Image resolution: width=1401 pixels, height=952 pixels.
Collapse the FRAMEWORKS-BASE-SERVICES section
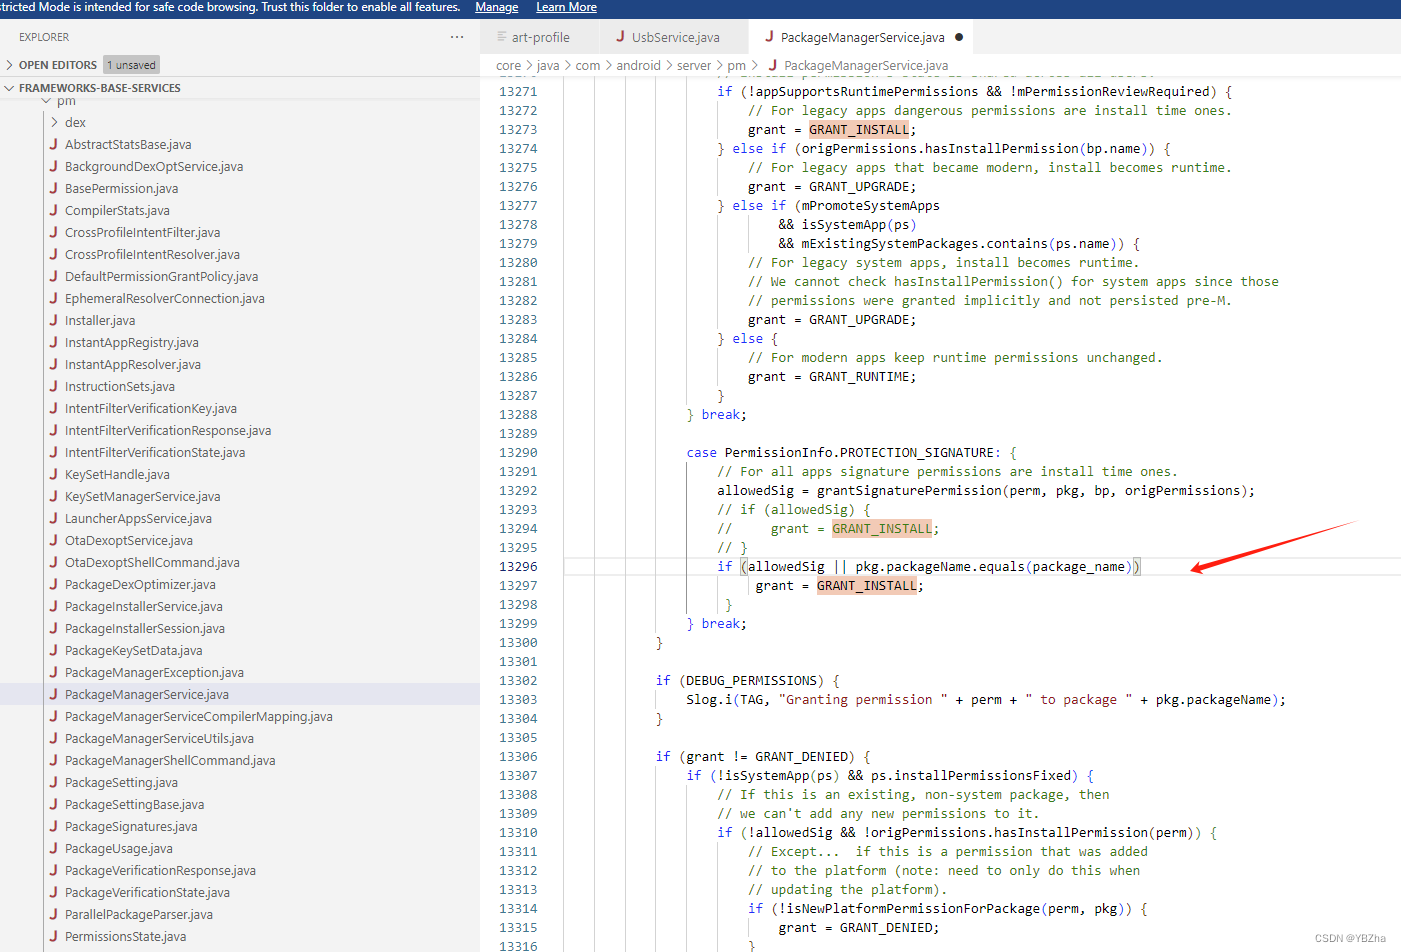click(x=8, y=87)
